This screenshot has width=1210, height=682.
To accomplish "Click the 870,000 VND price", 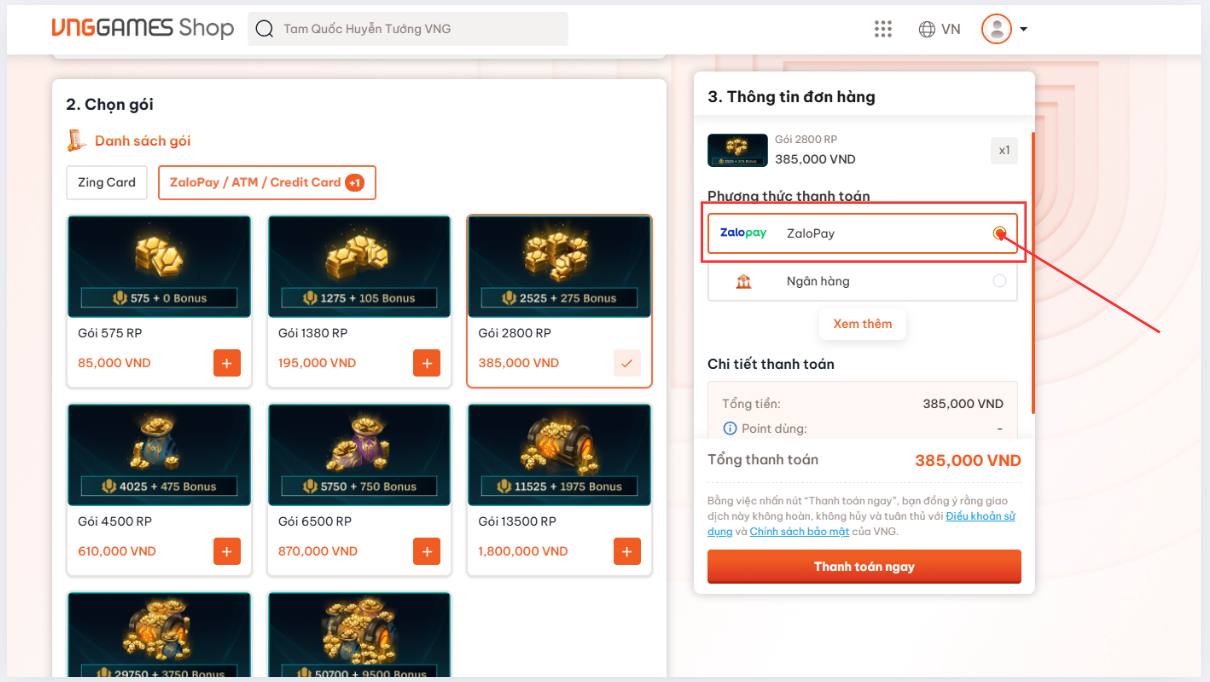I will coord(317,551).
